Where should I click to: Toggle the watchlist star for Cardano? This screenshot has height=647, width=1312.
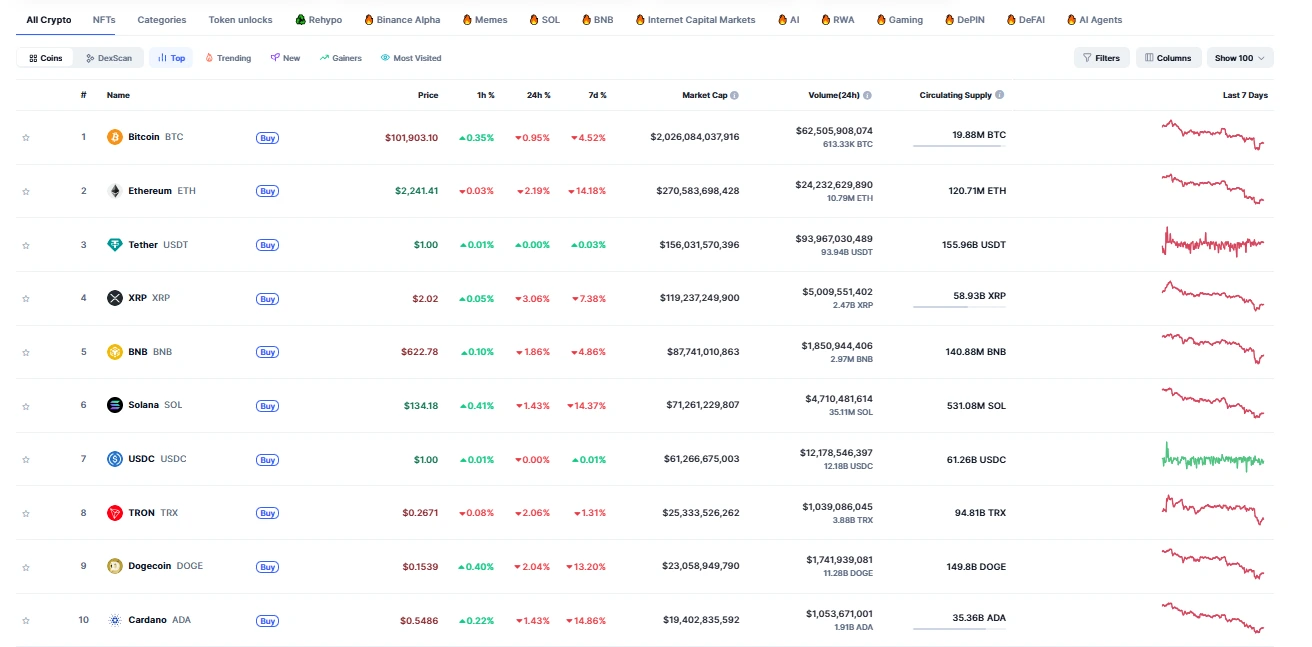pos(26,619)
